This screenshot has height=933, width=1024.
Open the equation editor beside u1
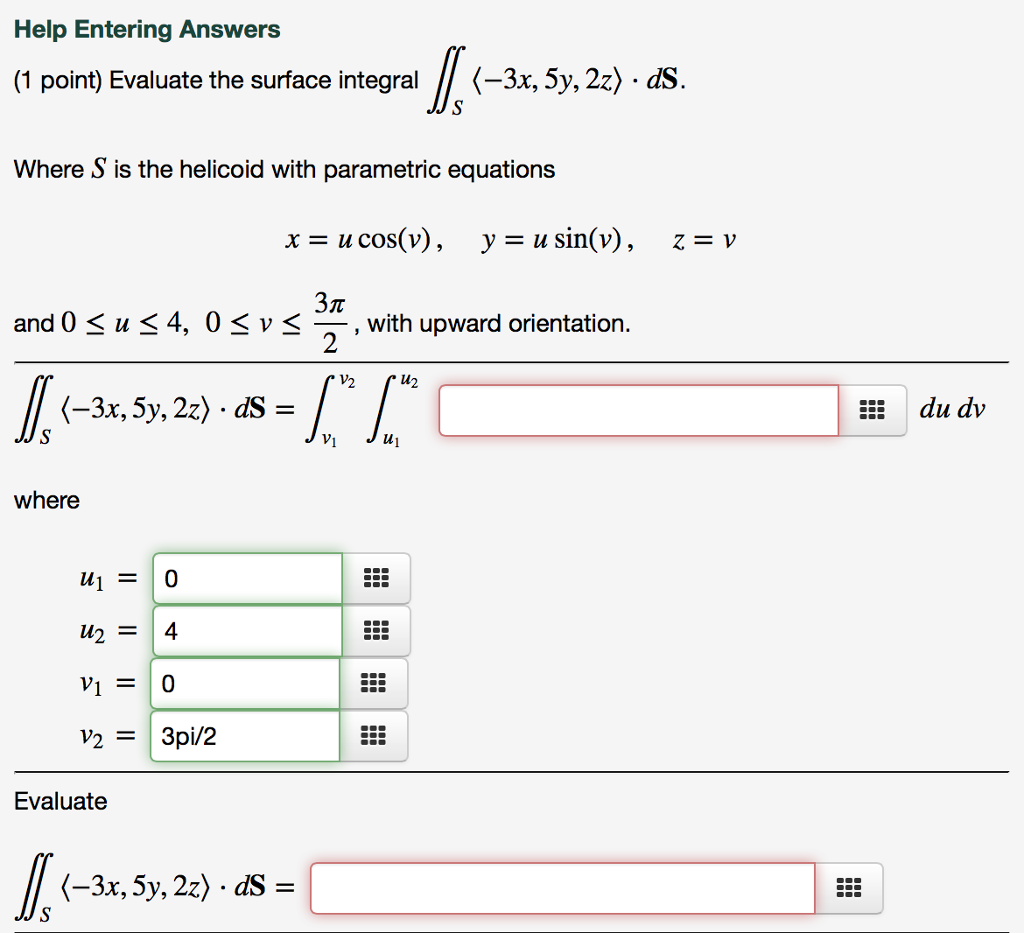tap(374, 578)
